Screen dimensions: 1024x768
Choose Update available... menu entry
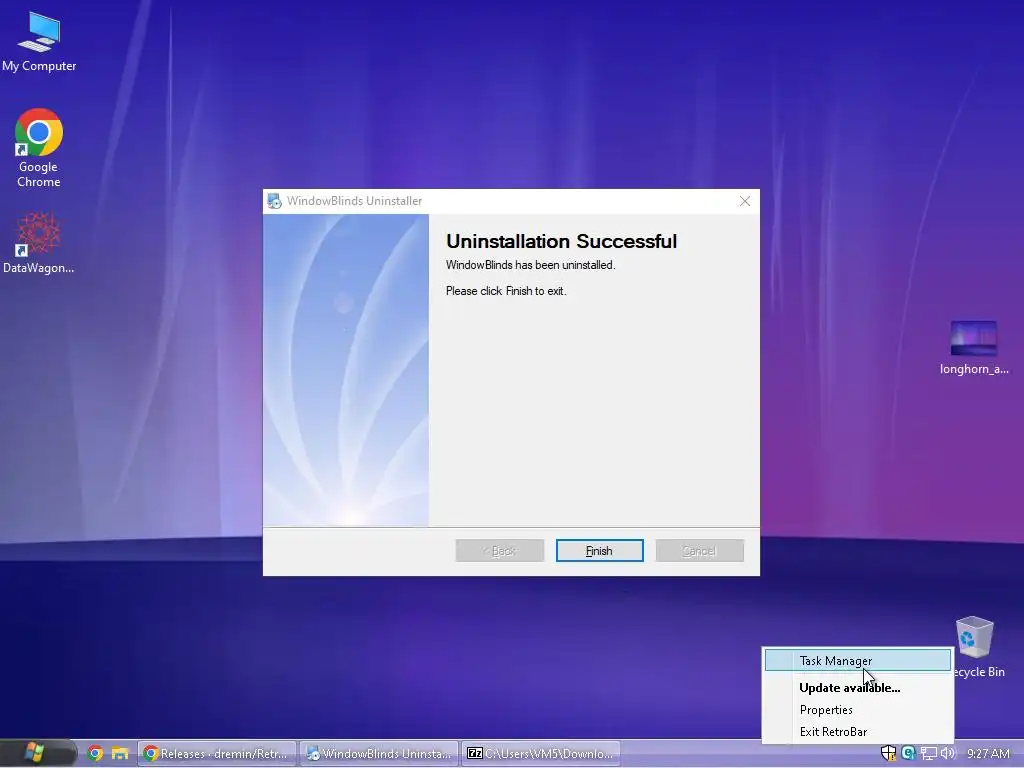(858, 688)
